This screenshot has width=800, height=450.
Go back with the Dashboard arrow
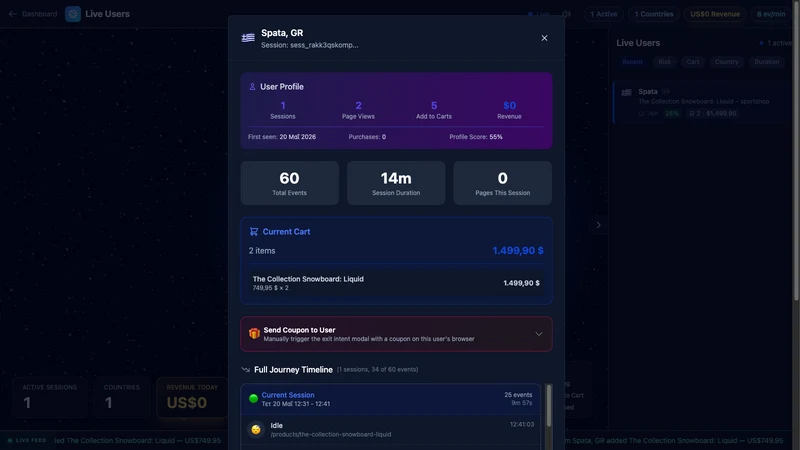[x=12, y=14]
